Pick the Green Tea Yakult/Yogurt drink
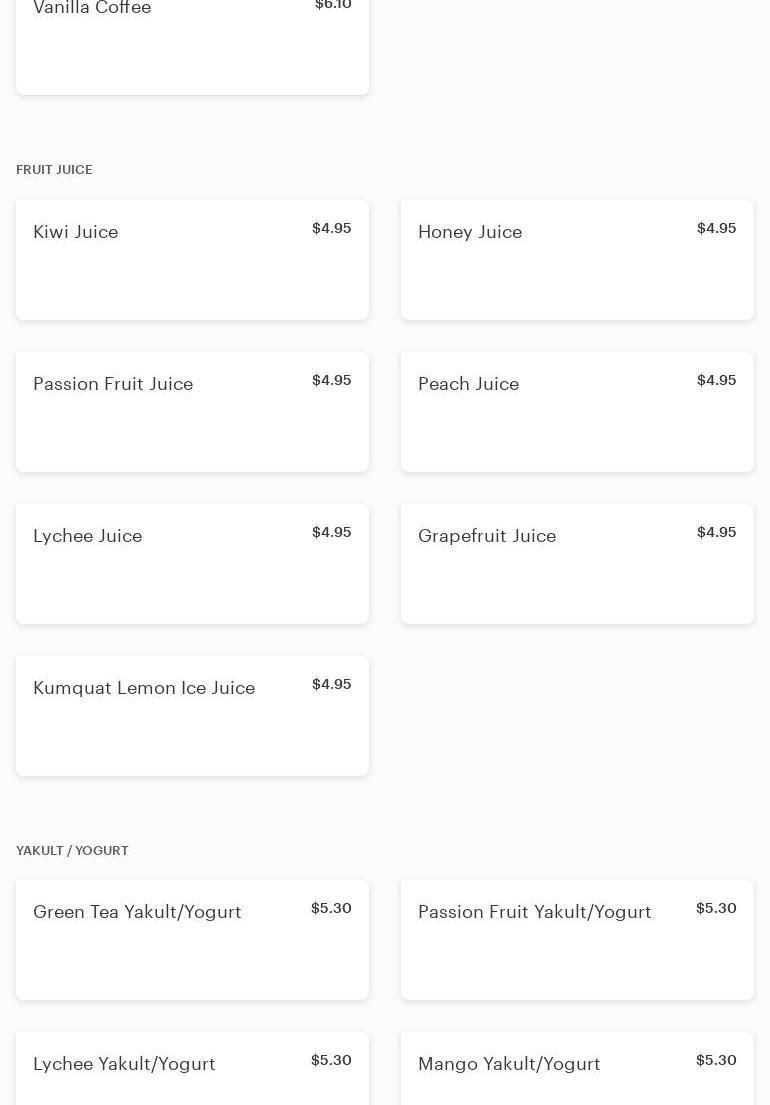The height and width of the screenshot is (1105, 770). (192, 940)
